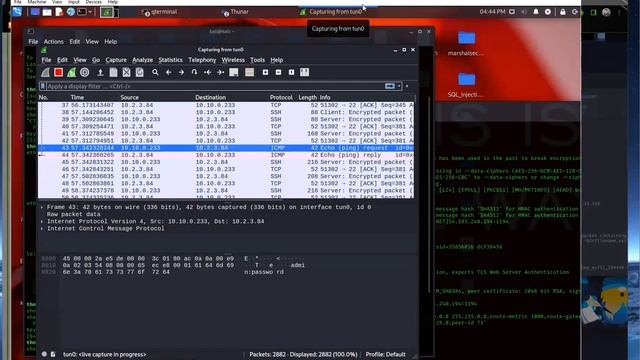The width and height of the screenshot is (640, 360).
Task: Click notification bell in system tray
Action: pyautogui.click(x=536, y=12)
